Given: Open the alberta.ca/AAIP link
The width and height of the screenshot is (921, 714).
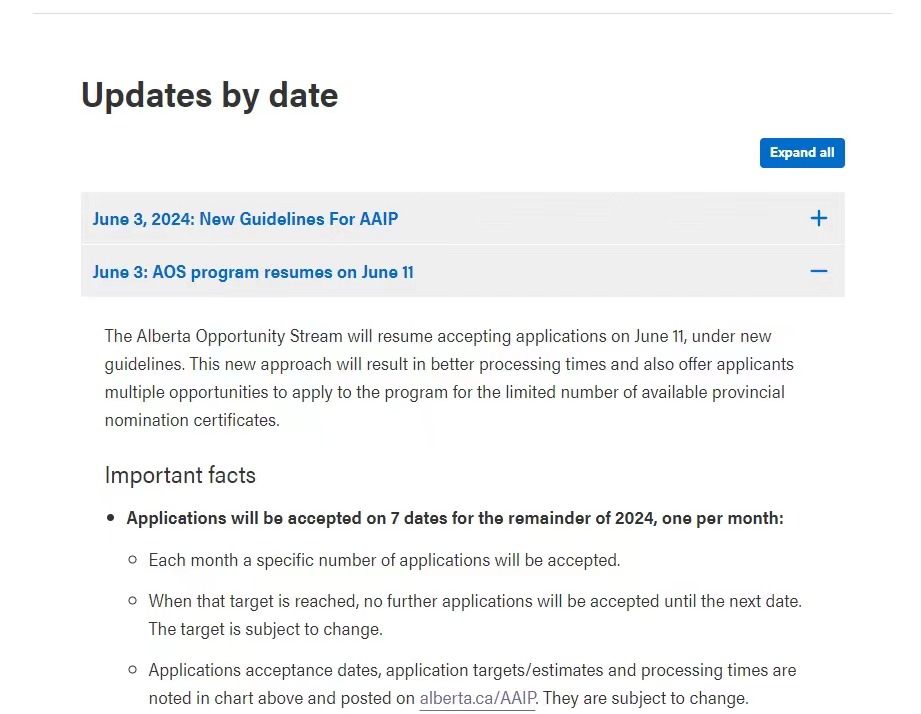Looking at the screenshot, I should (477, 698).
